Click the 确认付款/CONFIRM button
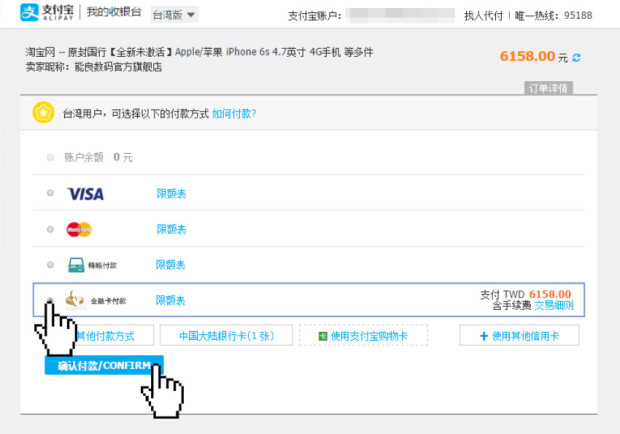Viewport: 620px width, 434px height. [104, 365]
